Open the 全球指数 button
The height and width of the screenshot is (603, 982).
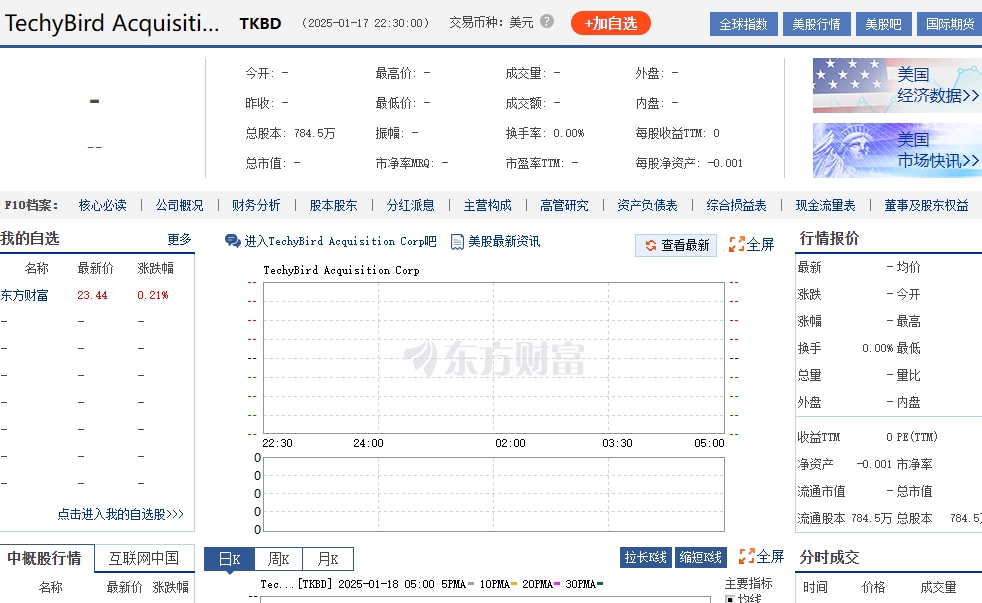(x=743, y=24)
